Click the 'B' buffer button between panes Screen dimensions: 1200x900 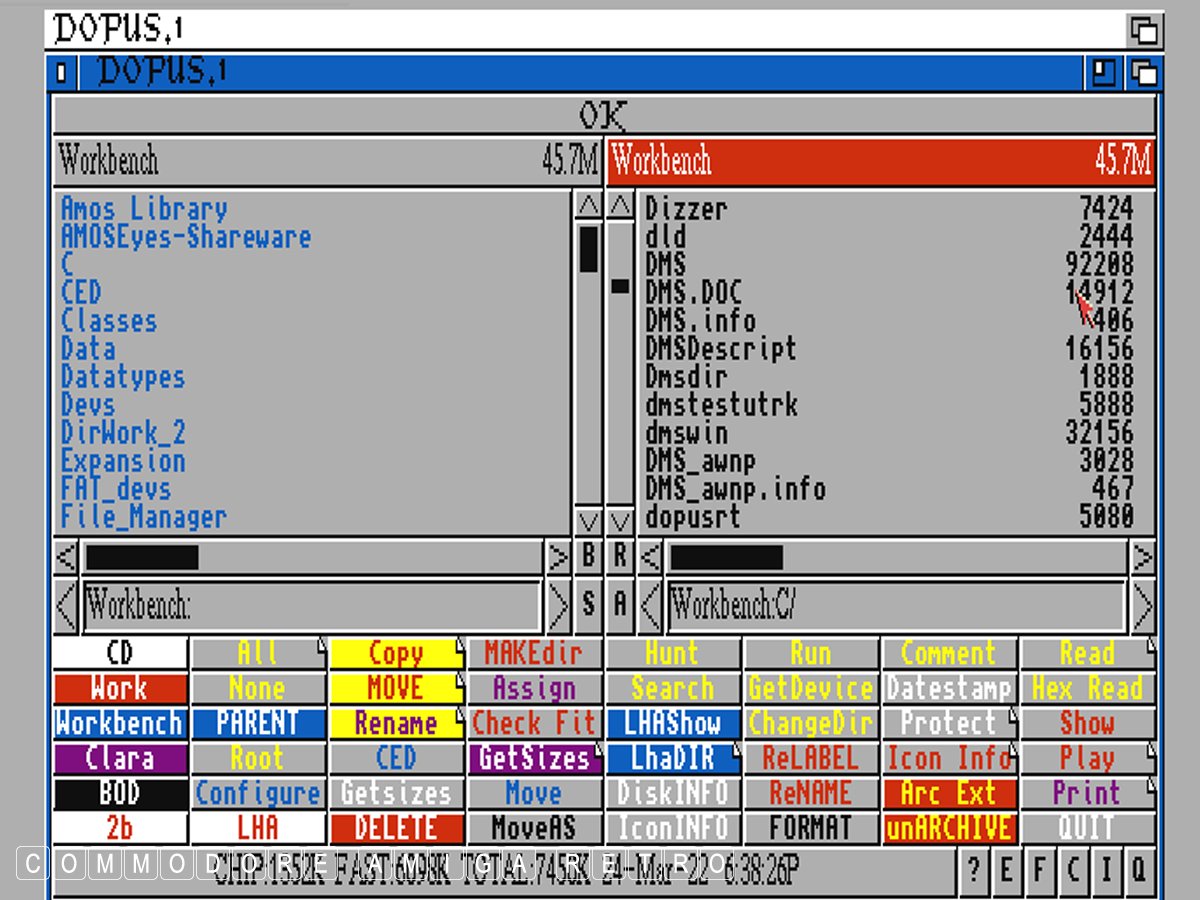click(x=589, y=556)
